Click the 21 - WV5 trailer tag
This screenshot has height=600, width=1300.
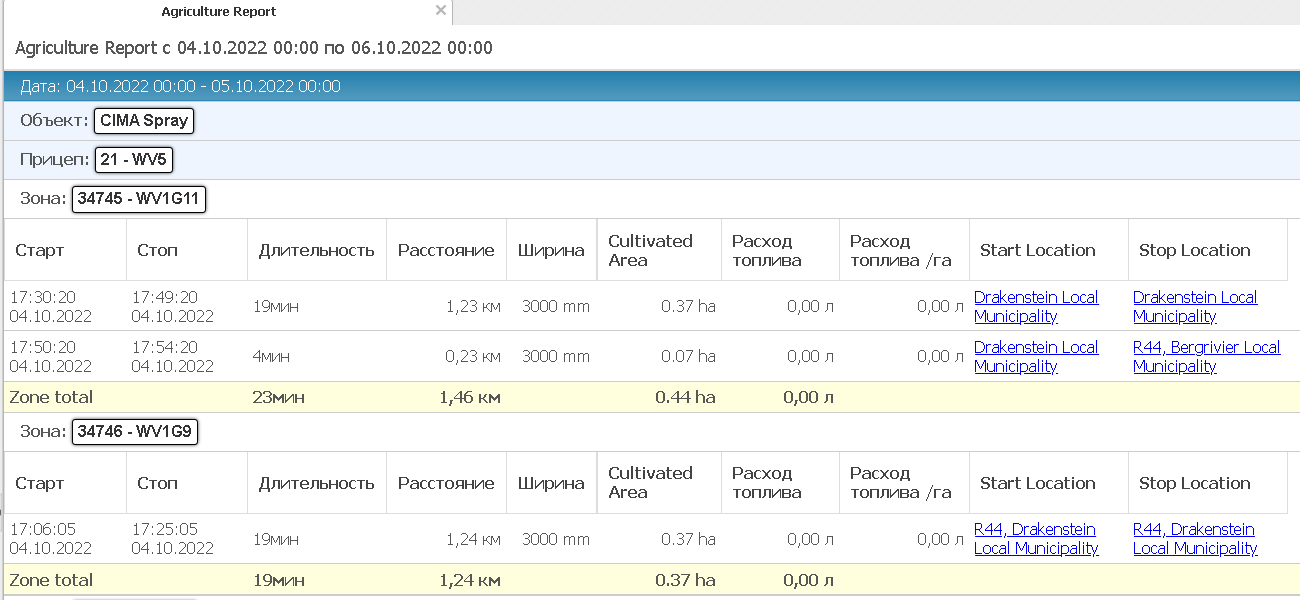coord(135,160)
